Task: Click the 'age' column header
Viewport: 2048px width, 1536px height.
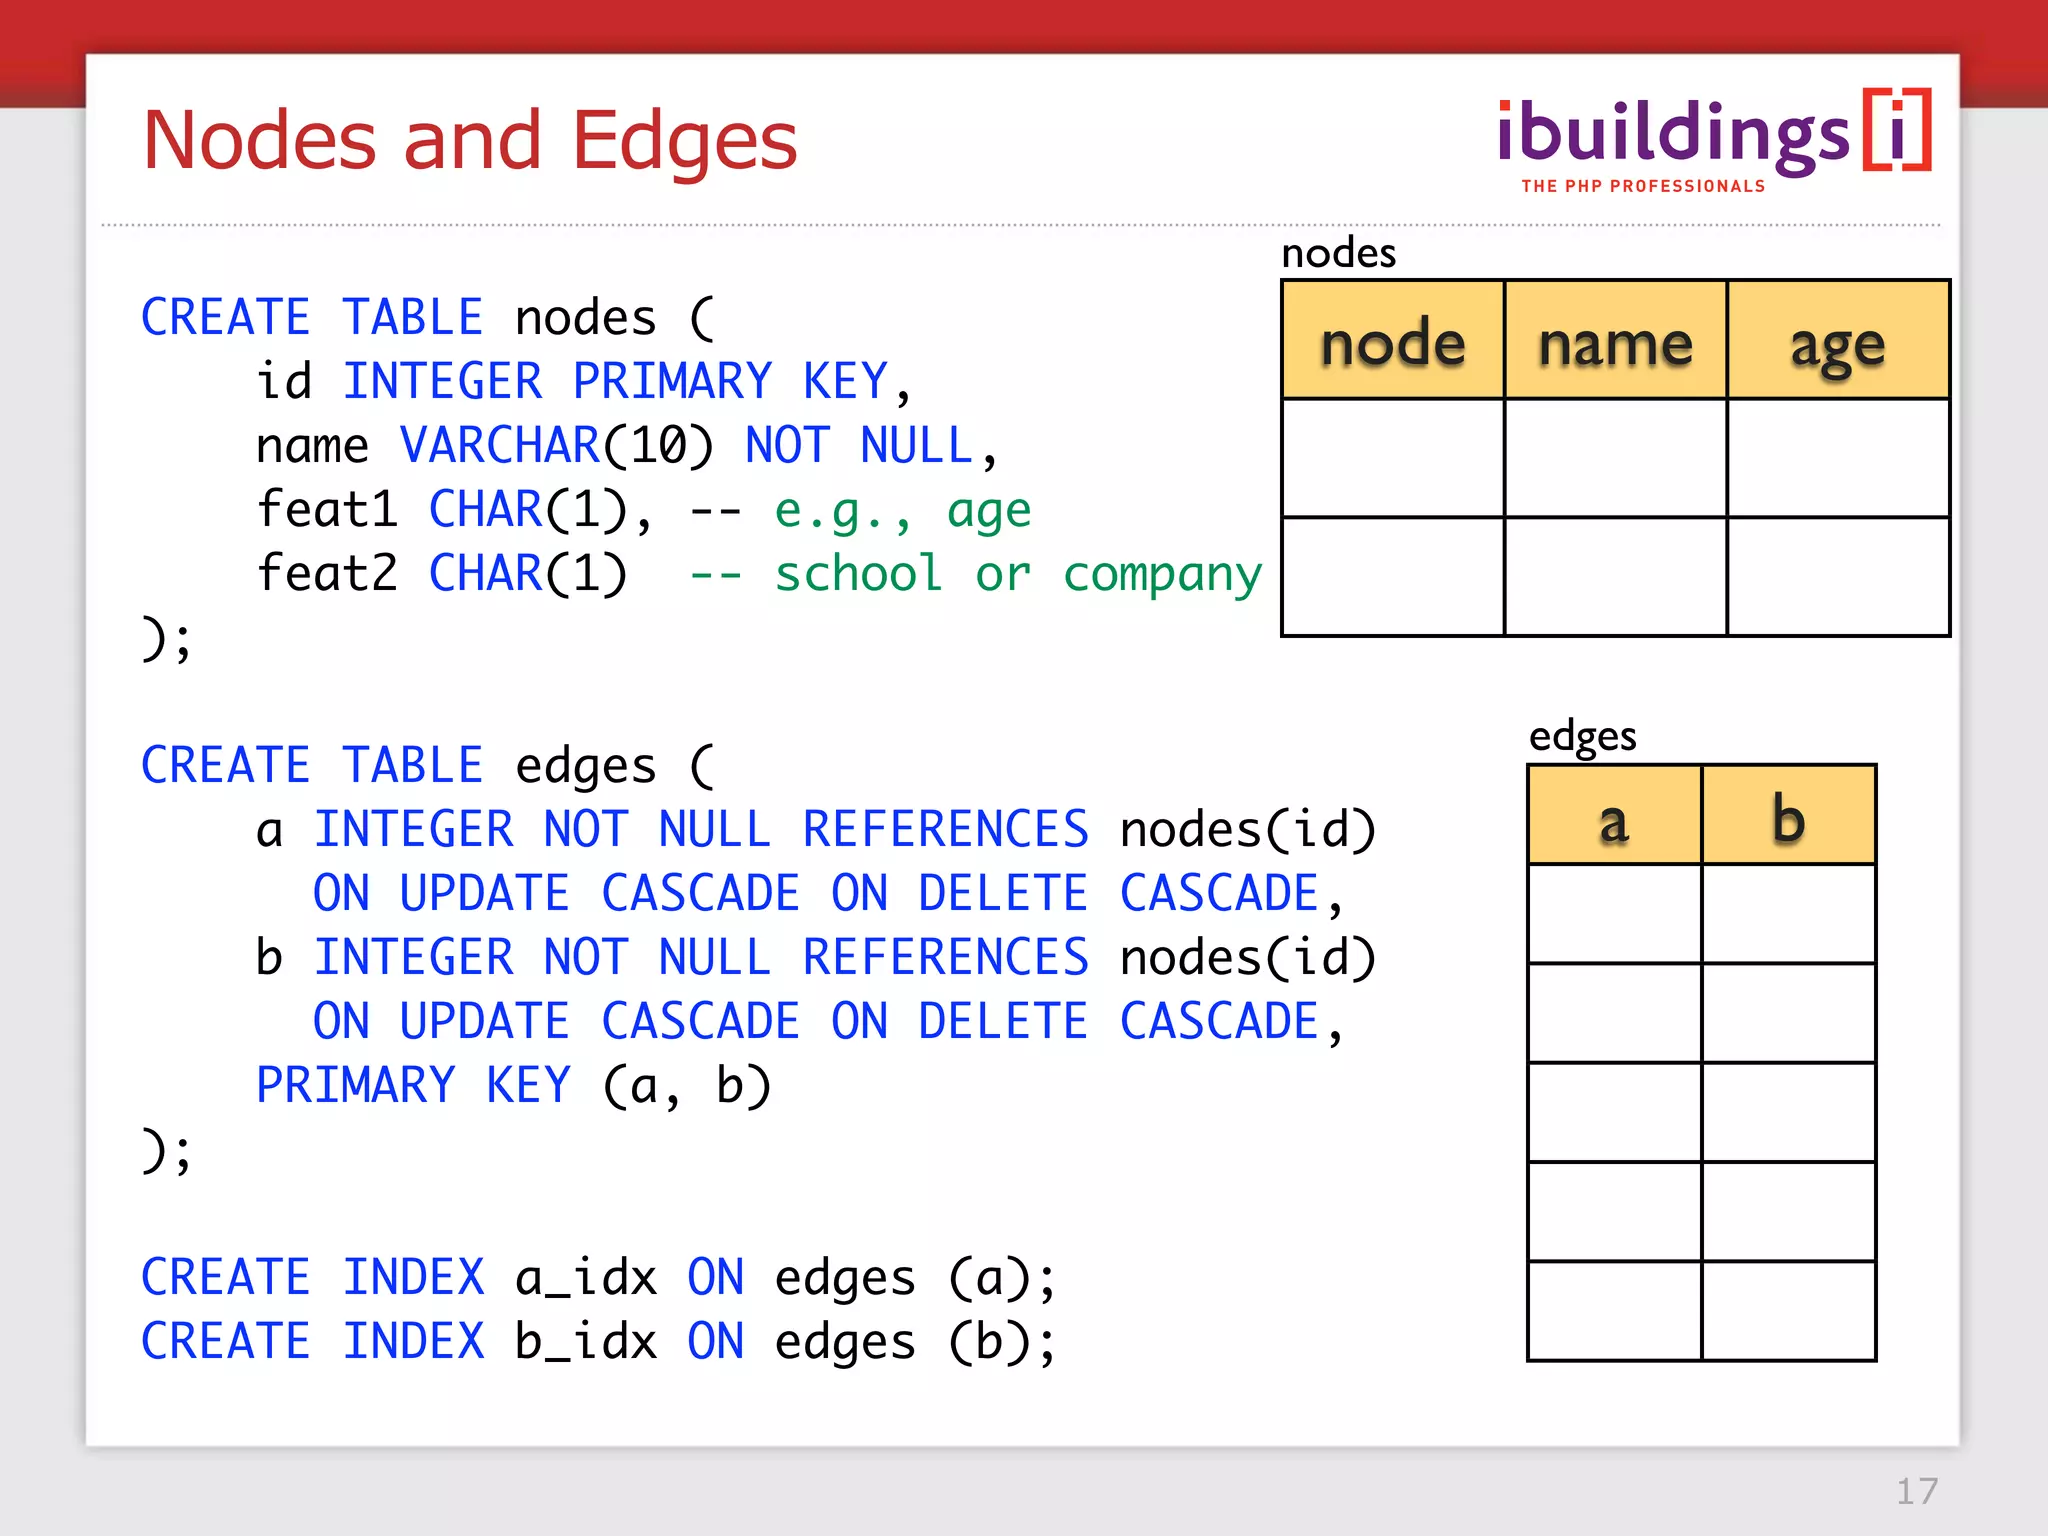Action: pos(1838,340)
